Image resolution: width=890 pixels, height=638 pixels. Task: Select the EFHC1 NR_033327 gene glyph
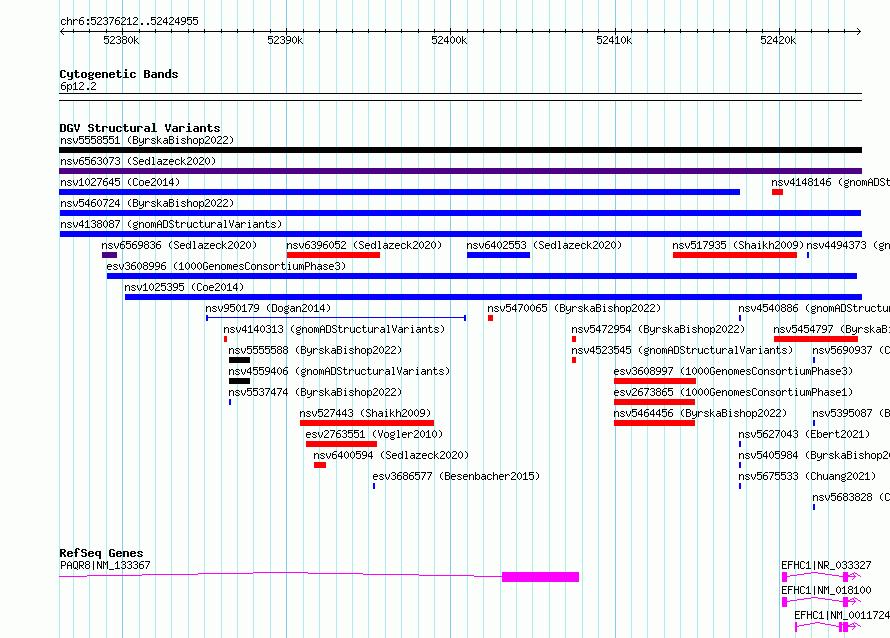tap(821, 577)
